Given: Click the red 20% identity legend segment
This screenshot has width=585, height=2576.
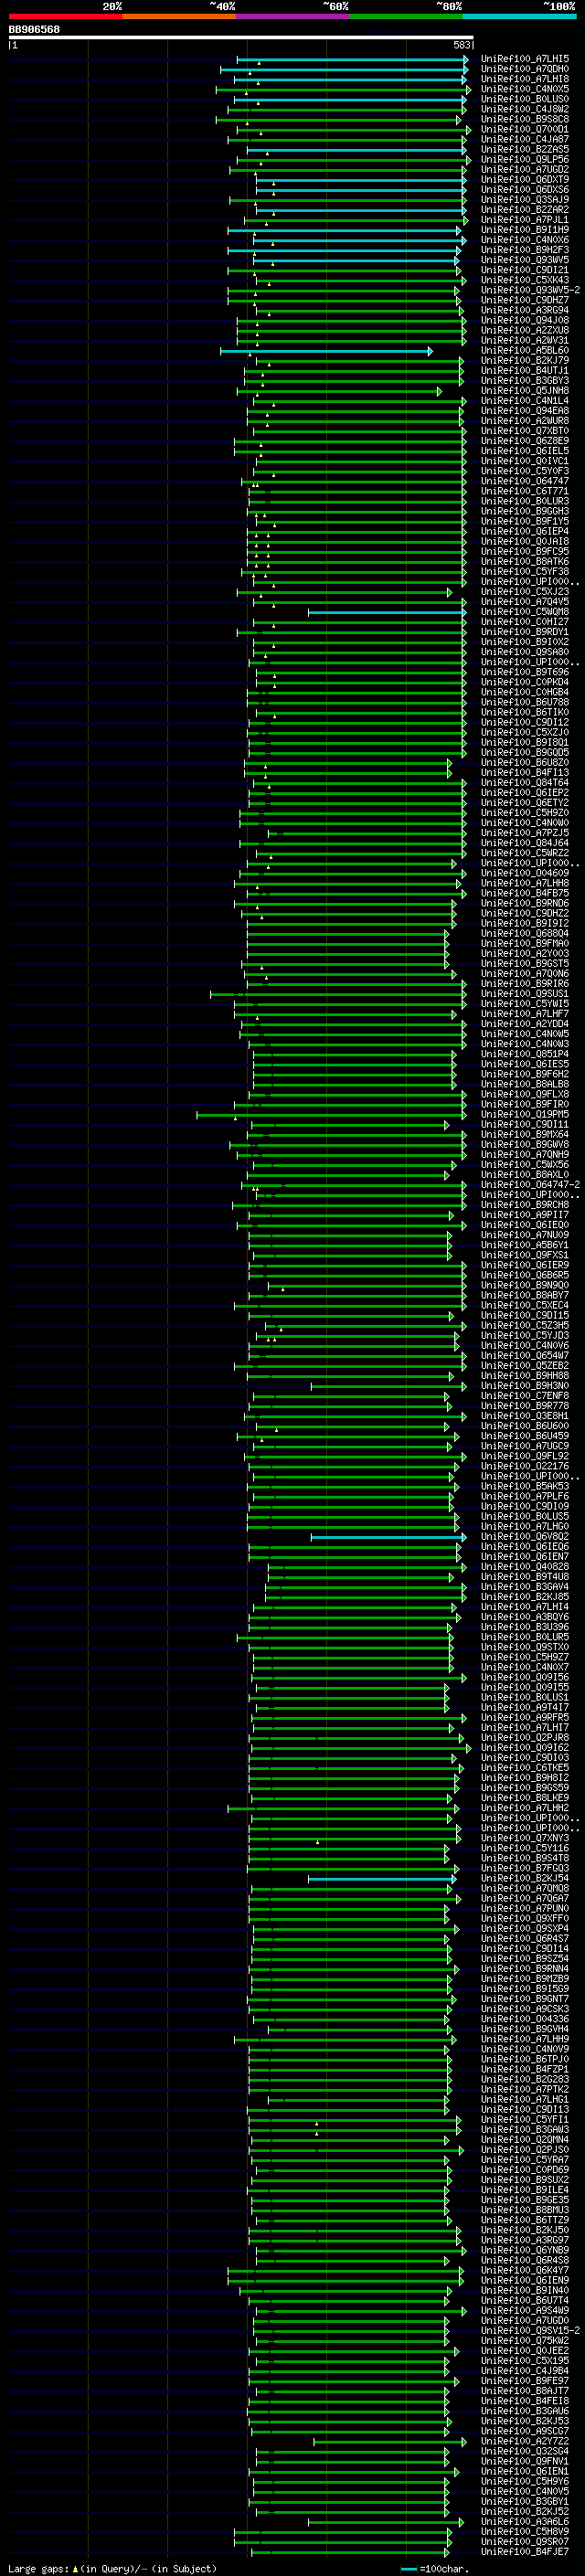Looking at the screenshot, I should (65, 16).
